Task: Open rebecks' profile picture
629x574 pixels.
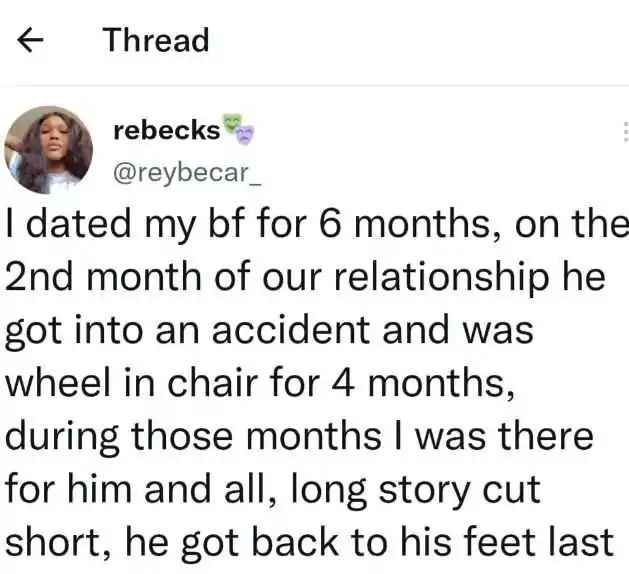Action: 49,149
